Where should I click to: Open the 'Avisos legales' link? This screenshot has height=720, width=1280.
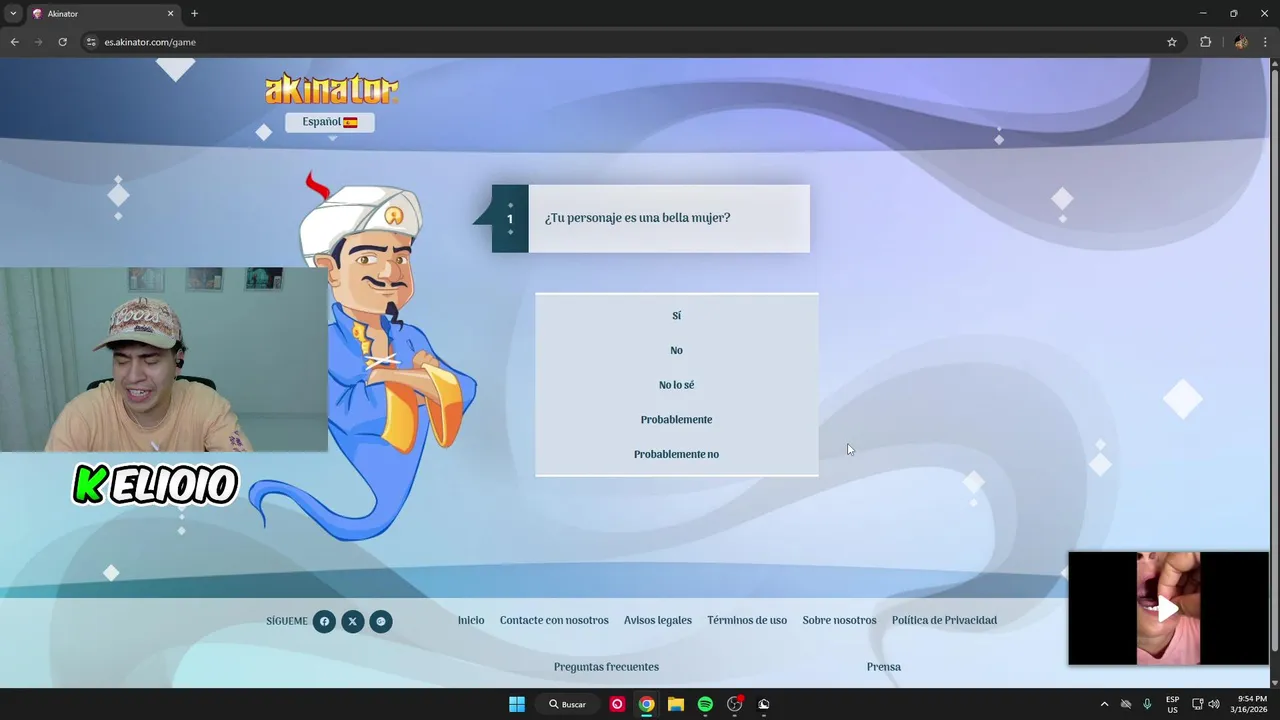[x=658, y=620]
